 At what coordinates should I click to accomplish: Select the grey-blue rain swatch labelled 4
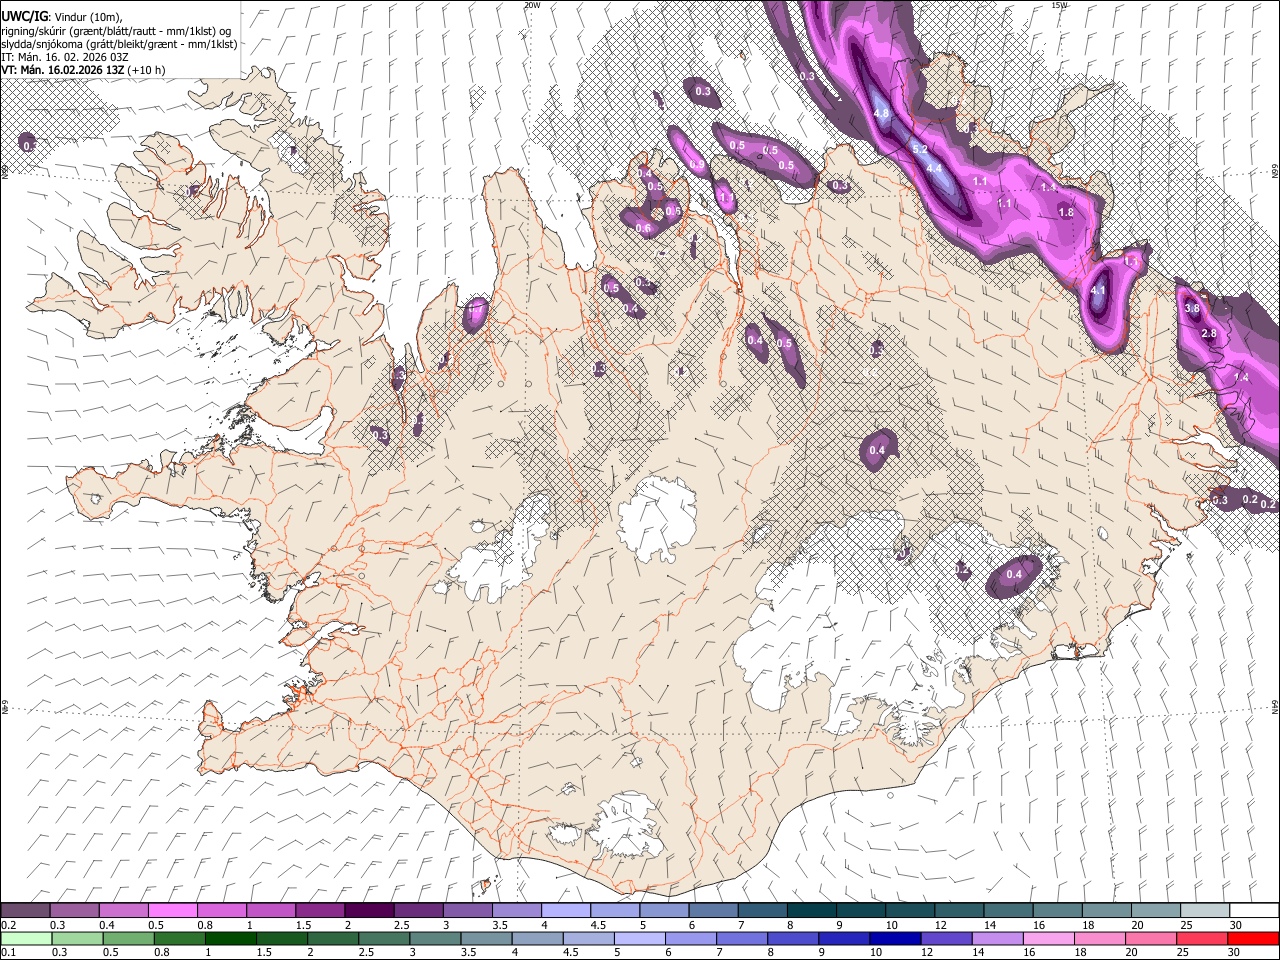point(537,938)
